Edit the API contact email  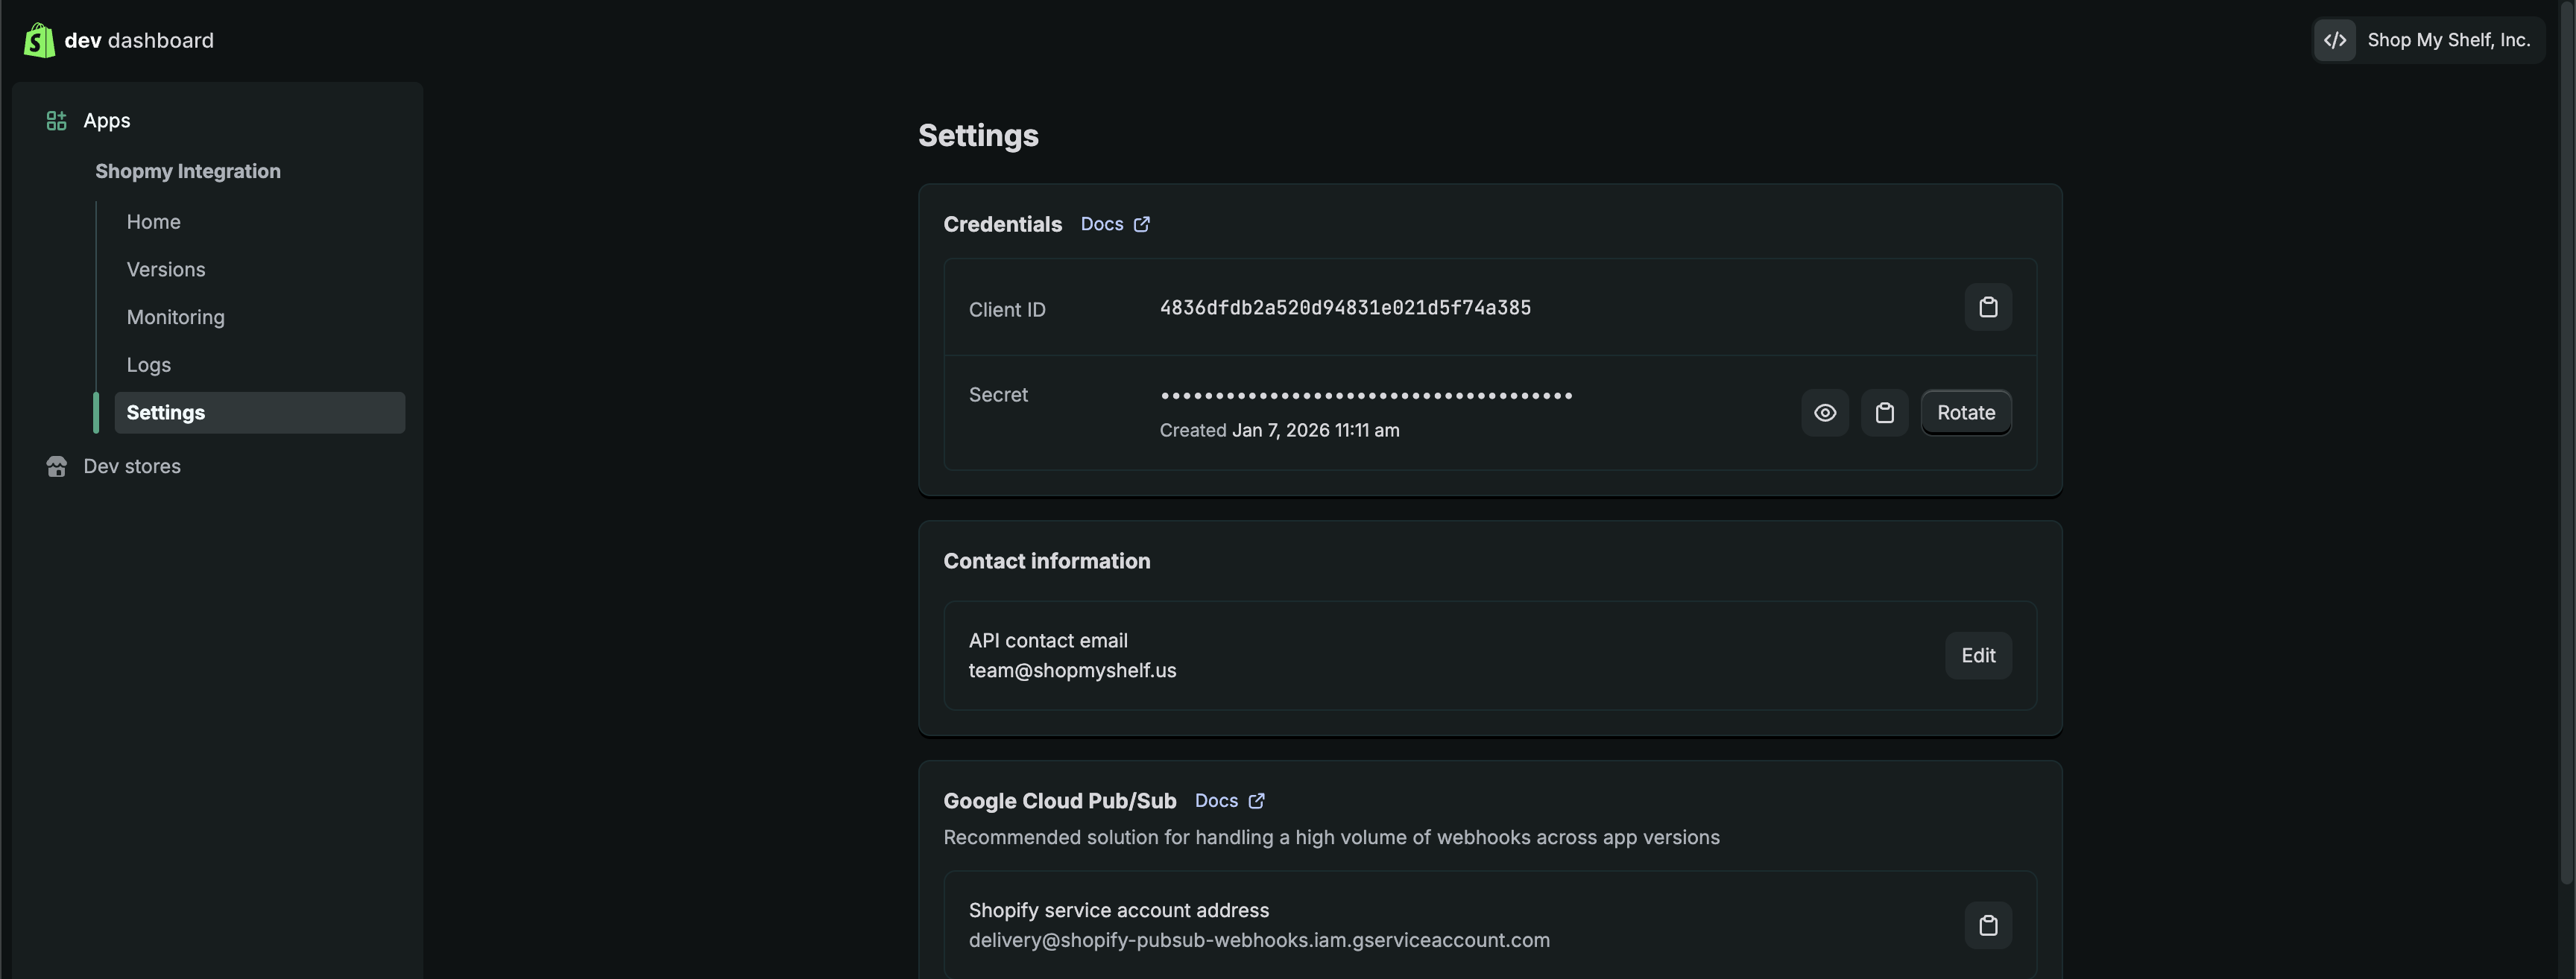(1978, 655)
